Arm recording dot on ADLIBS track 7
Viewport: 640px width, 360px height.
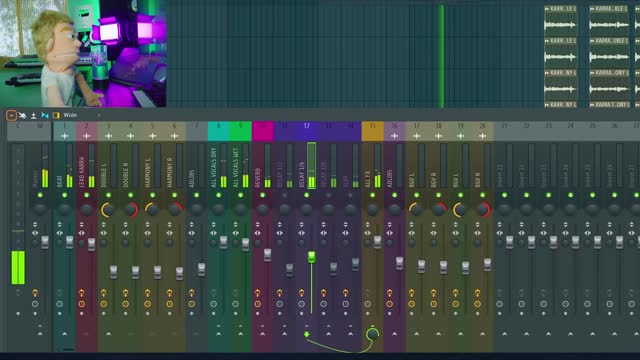click(191, 314)
